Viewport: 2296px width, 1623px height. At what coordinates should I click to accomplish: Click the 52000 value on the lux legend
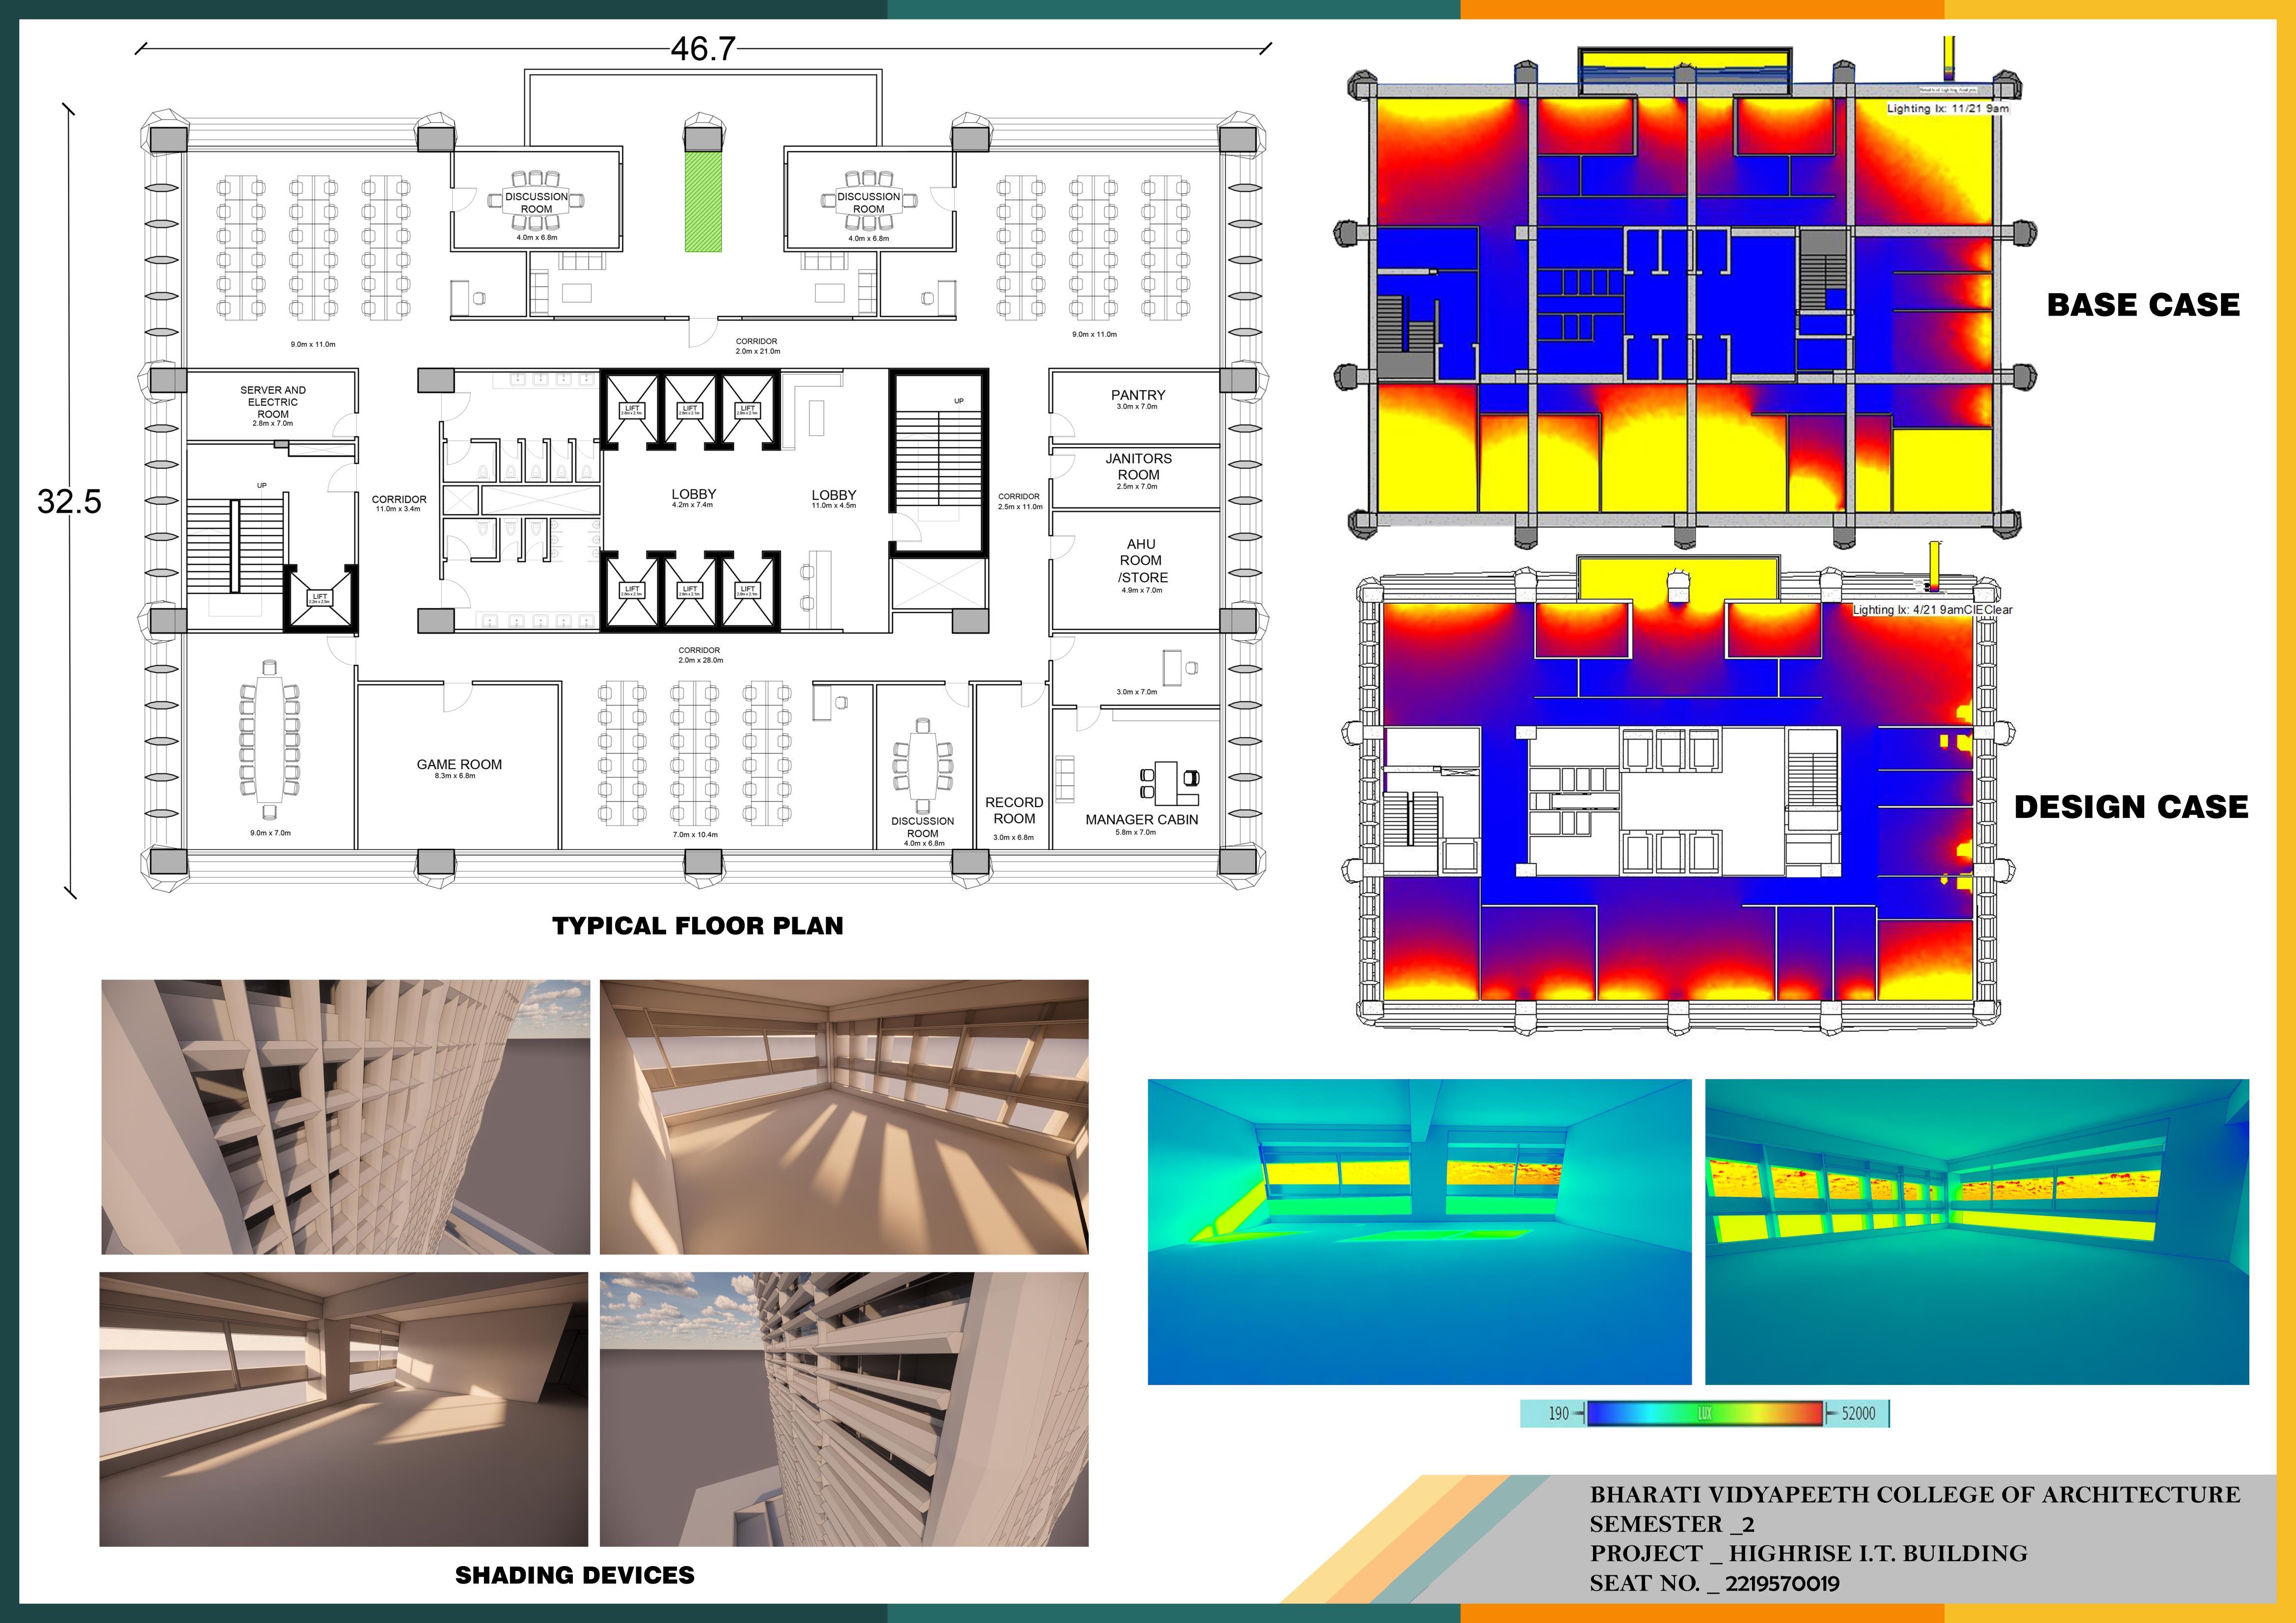[1858, 1413]
